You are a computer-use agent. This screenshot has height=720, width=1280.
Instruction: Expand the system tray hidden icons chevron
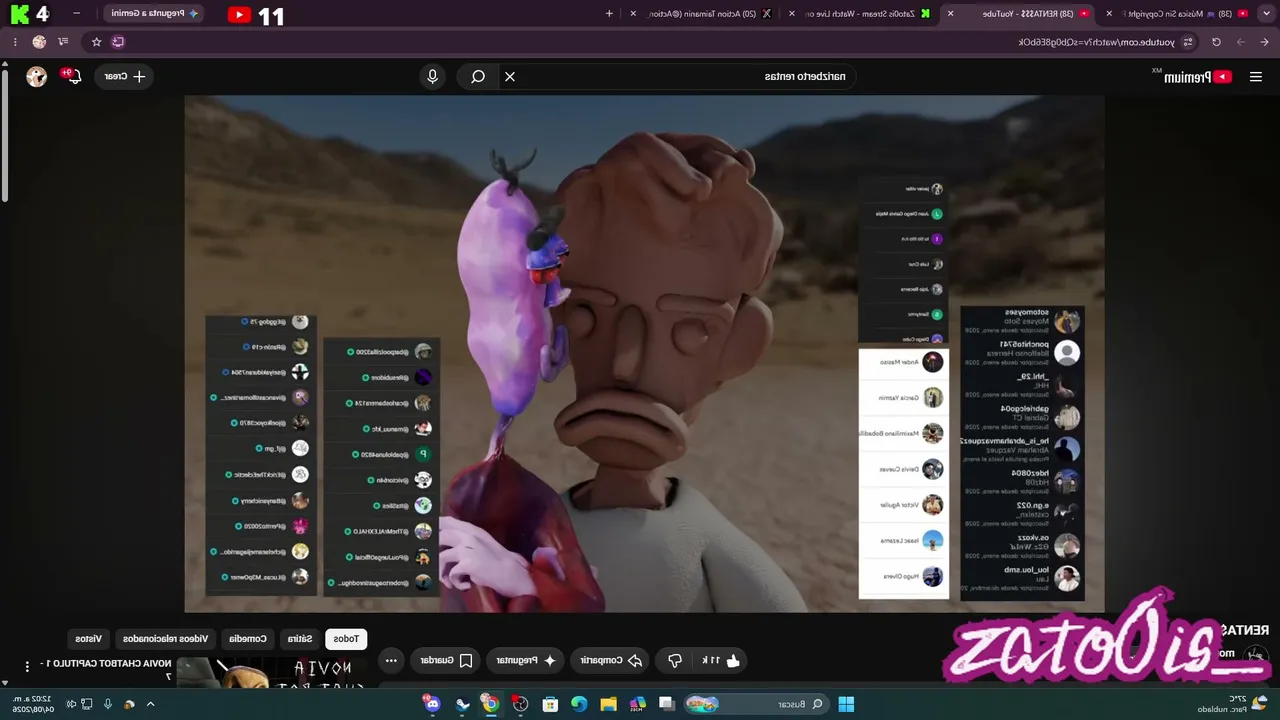[150, 704]
